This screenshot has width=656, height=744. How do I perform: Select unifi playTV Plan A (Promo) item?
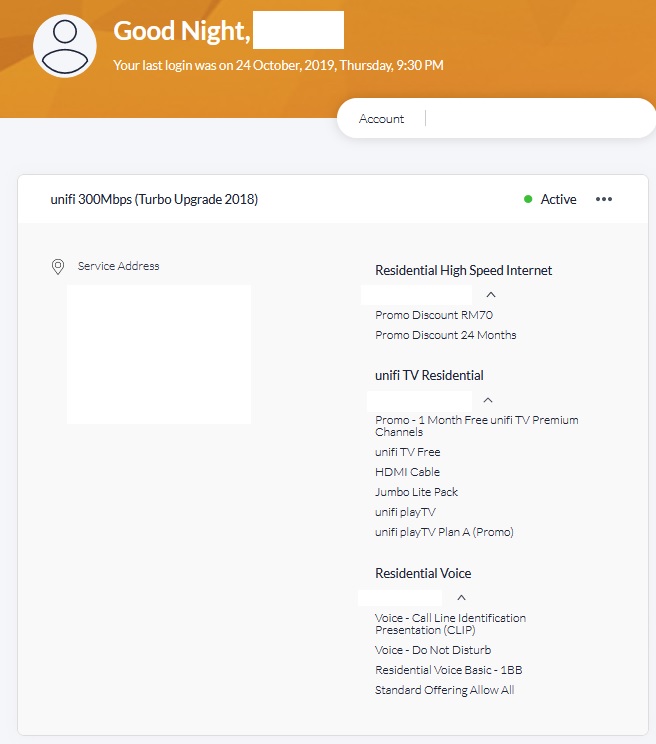coord(444,532)
